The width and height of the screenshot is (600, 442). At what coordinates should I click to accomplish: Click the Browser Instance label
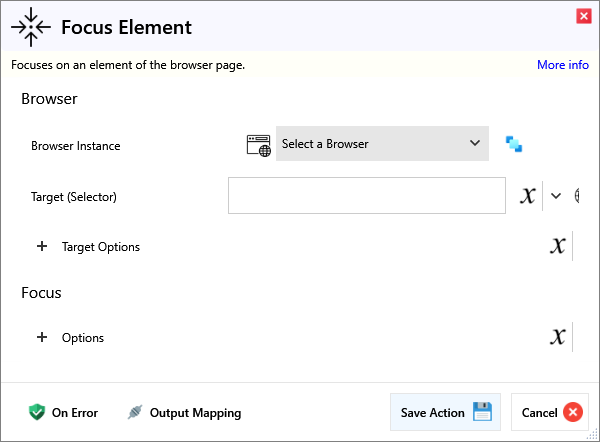tap(76, 146)
